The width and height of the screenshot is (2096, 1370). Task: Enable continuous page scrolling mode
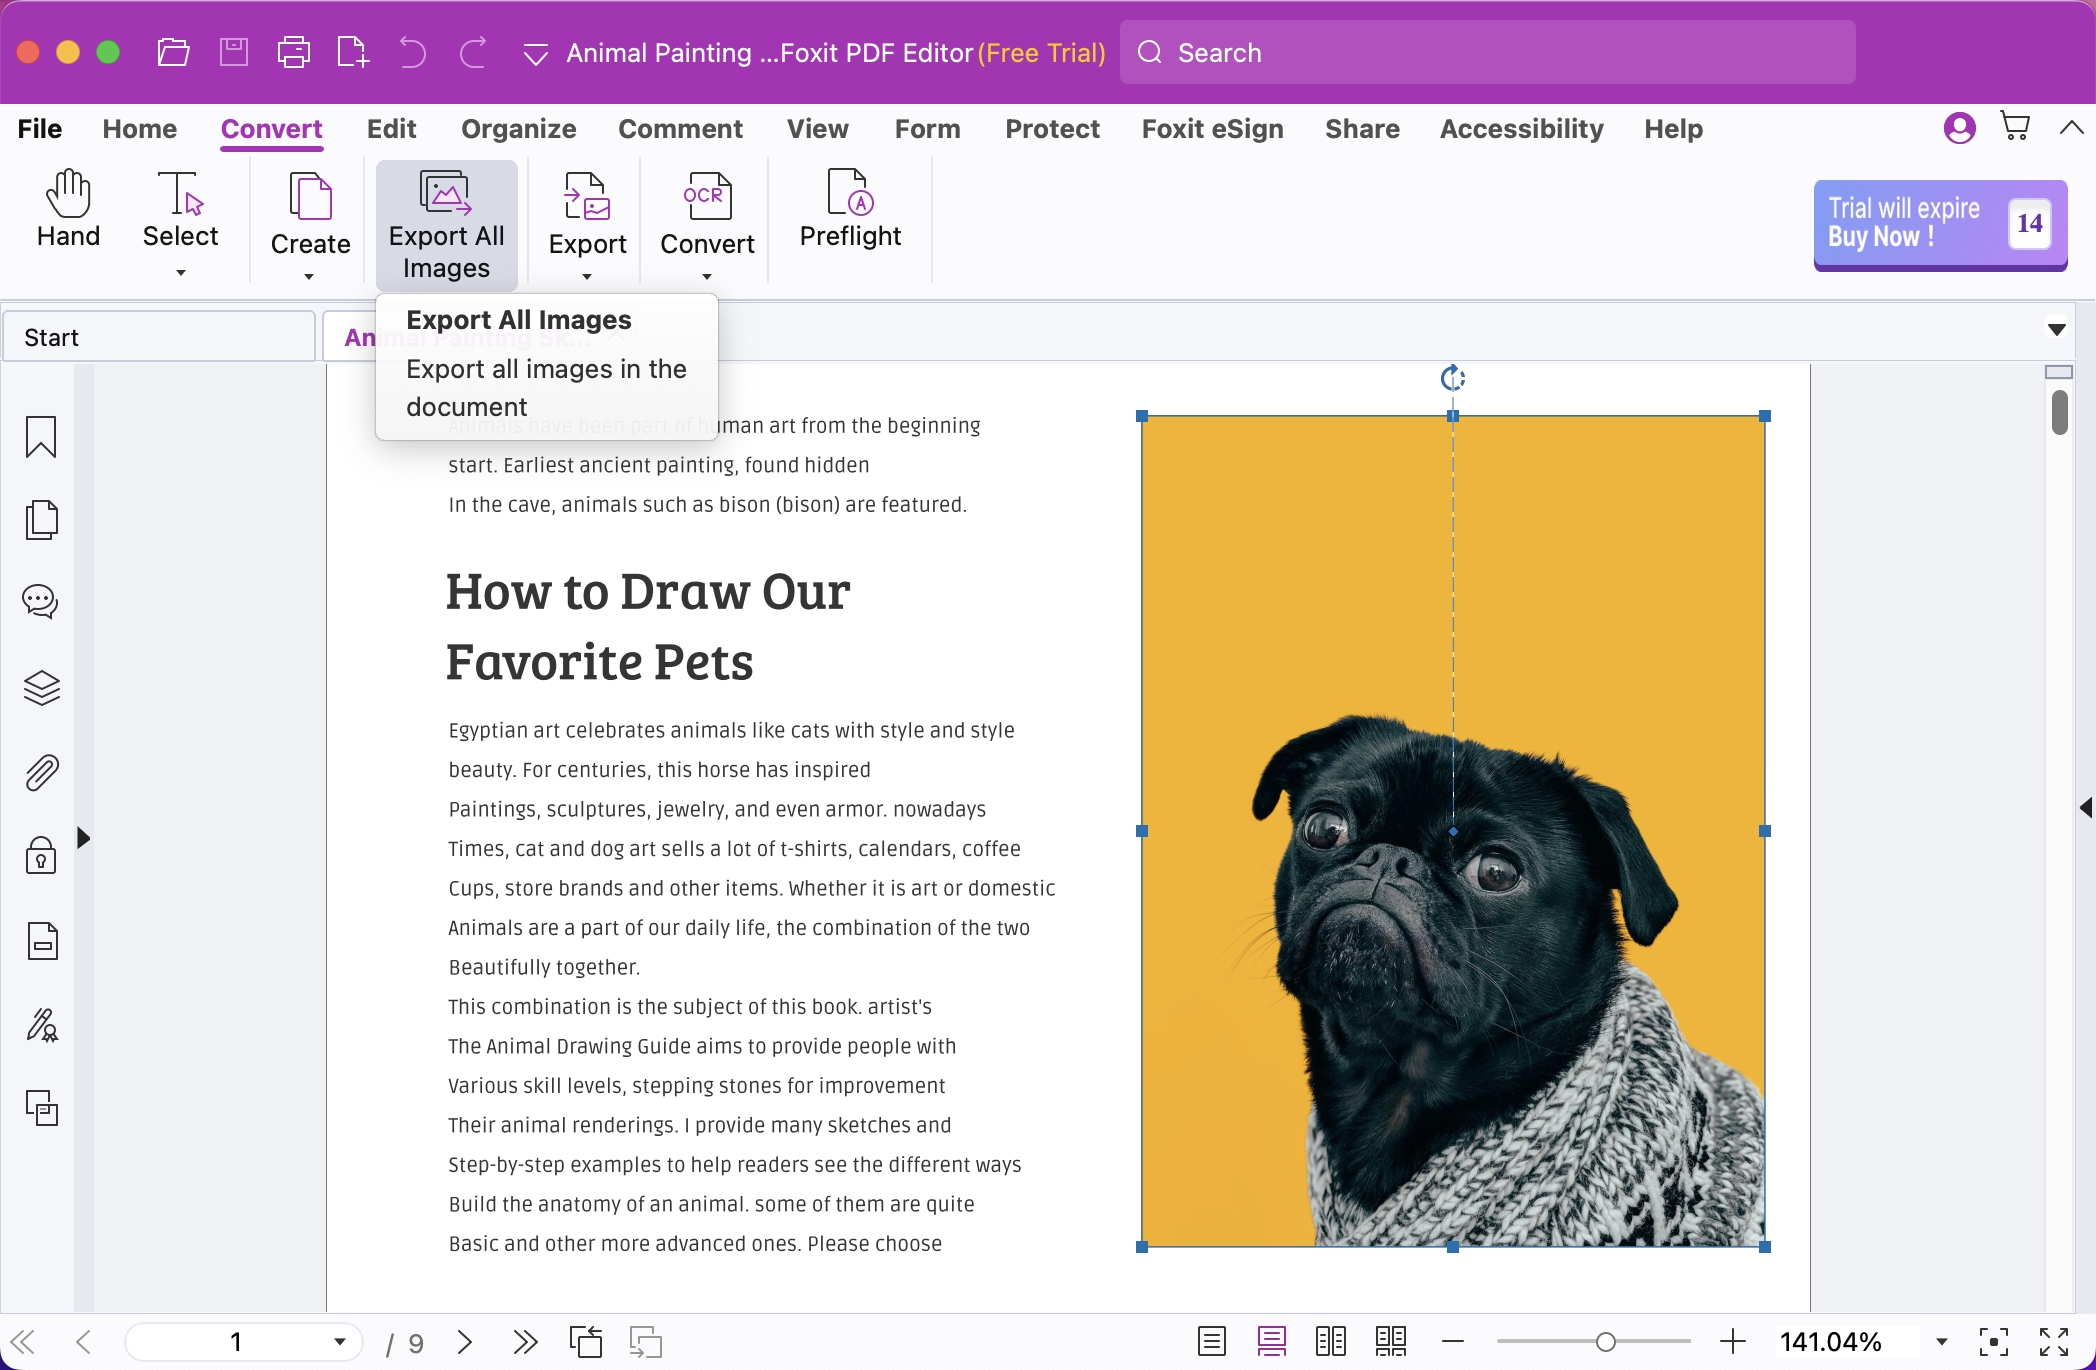click(x=1271, y=1341)
